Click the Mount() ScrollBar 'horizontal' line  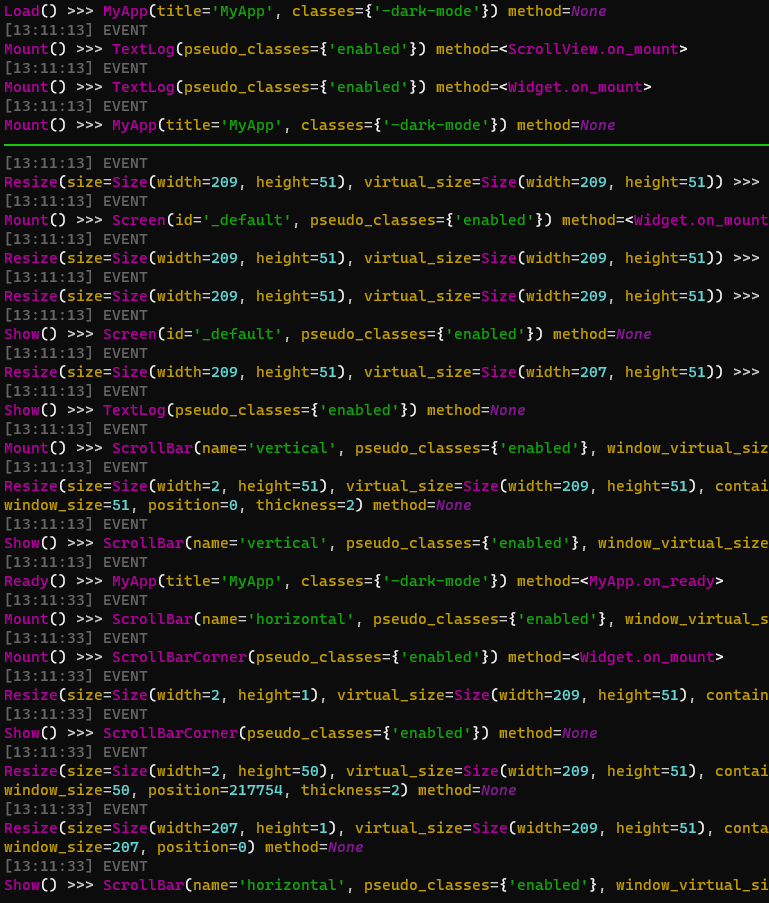click(387, 619)
